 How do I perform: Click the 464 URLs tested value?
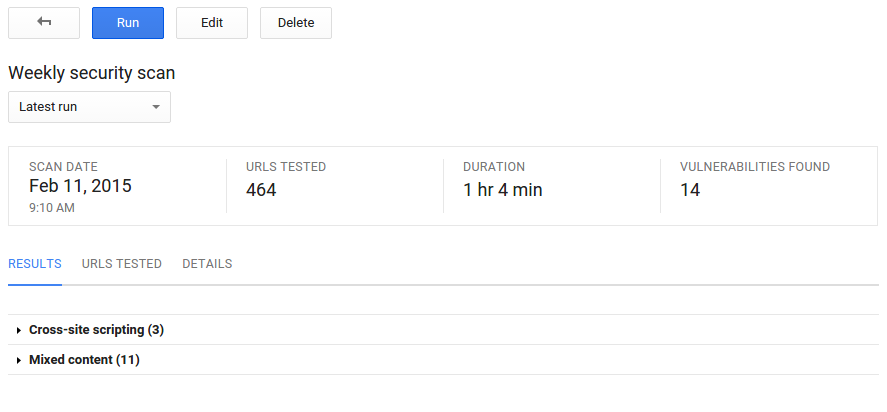(261, 190)
